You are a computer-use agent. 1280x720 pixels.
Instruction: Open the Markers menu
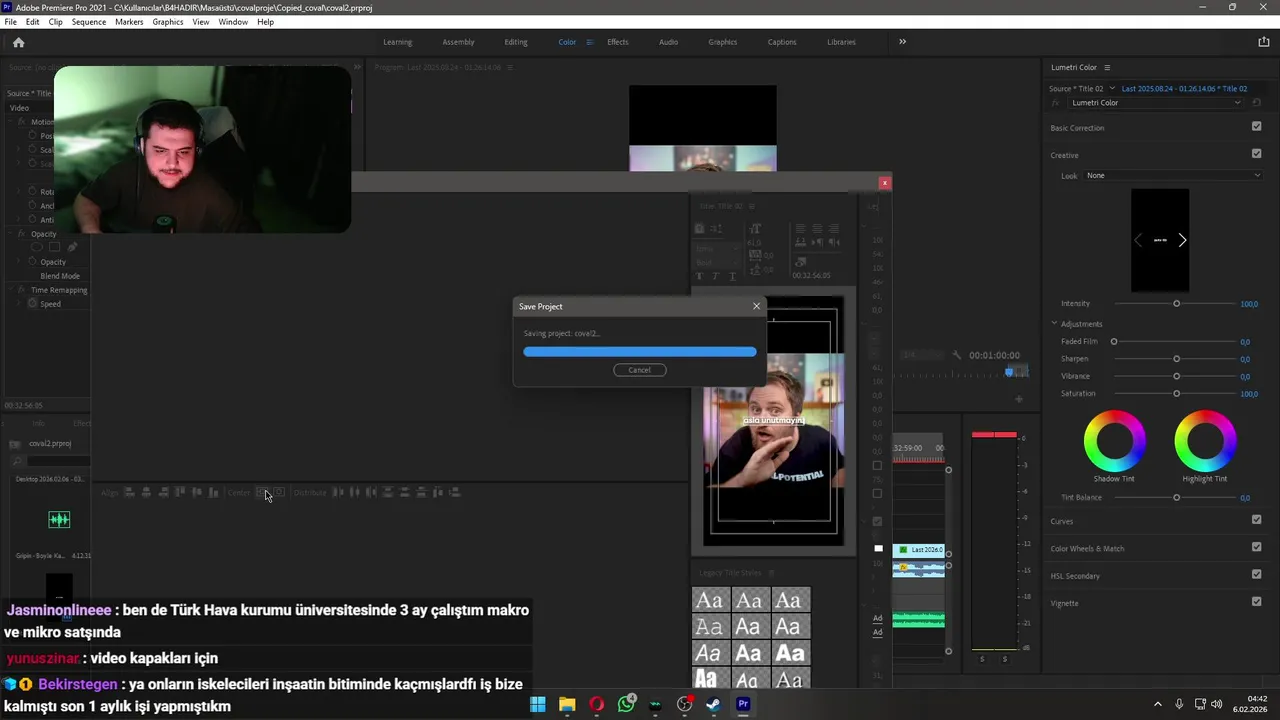(129, 22)
